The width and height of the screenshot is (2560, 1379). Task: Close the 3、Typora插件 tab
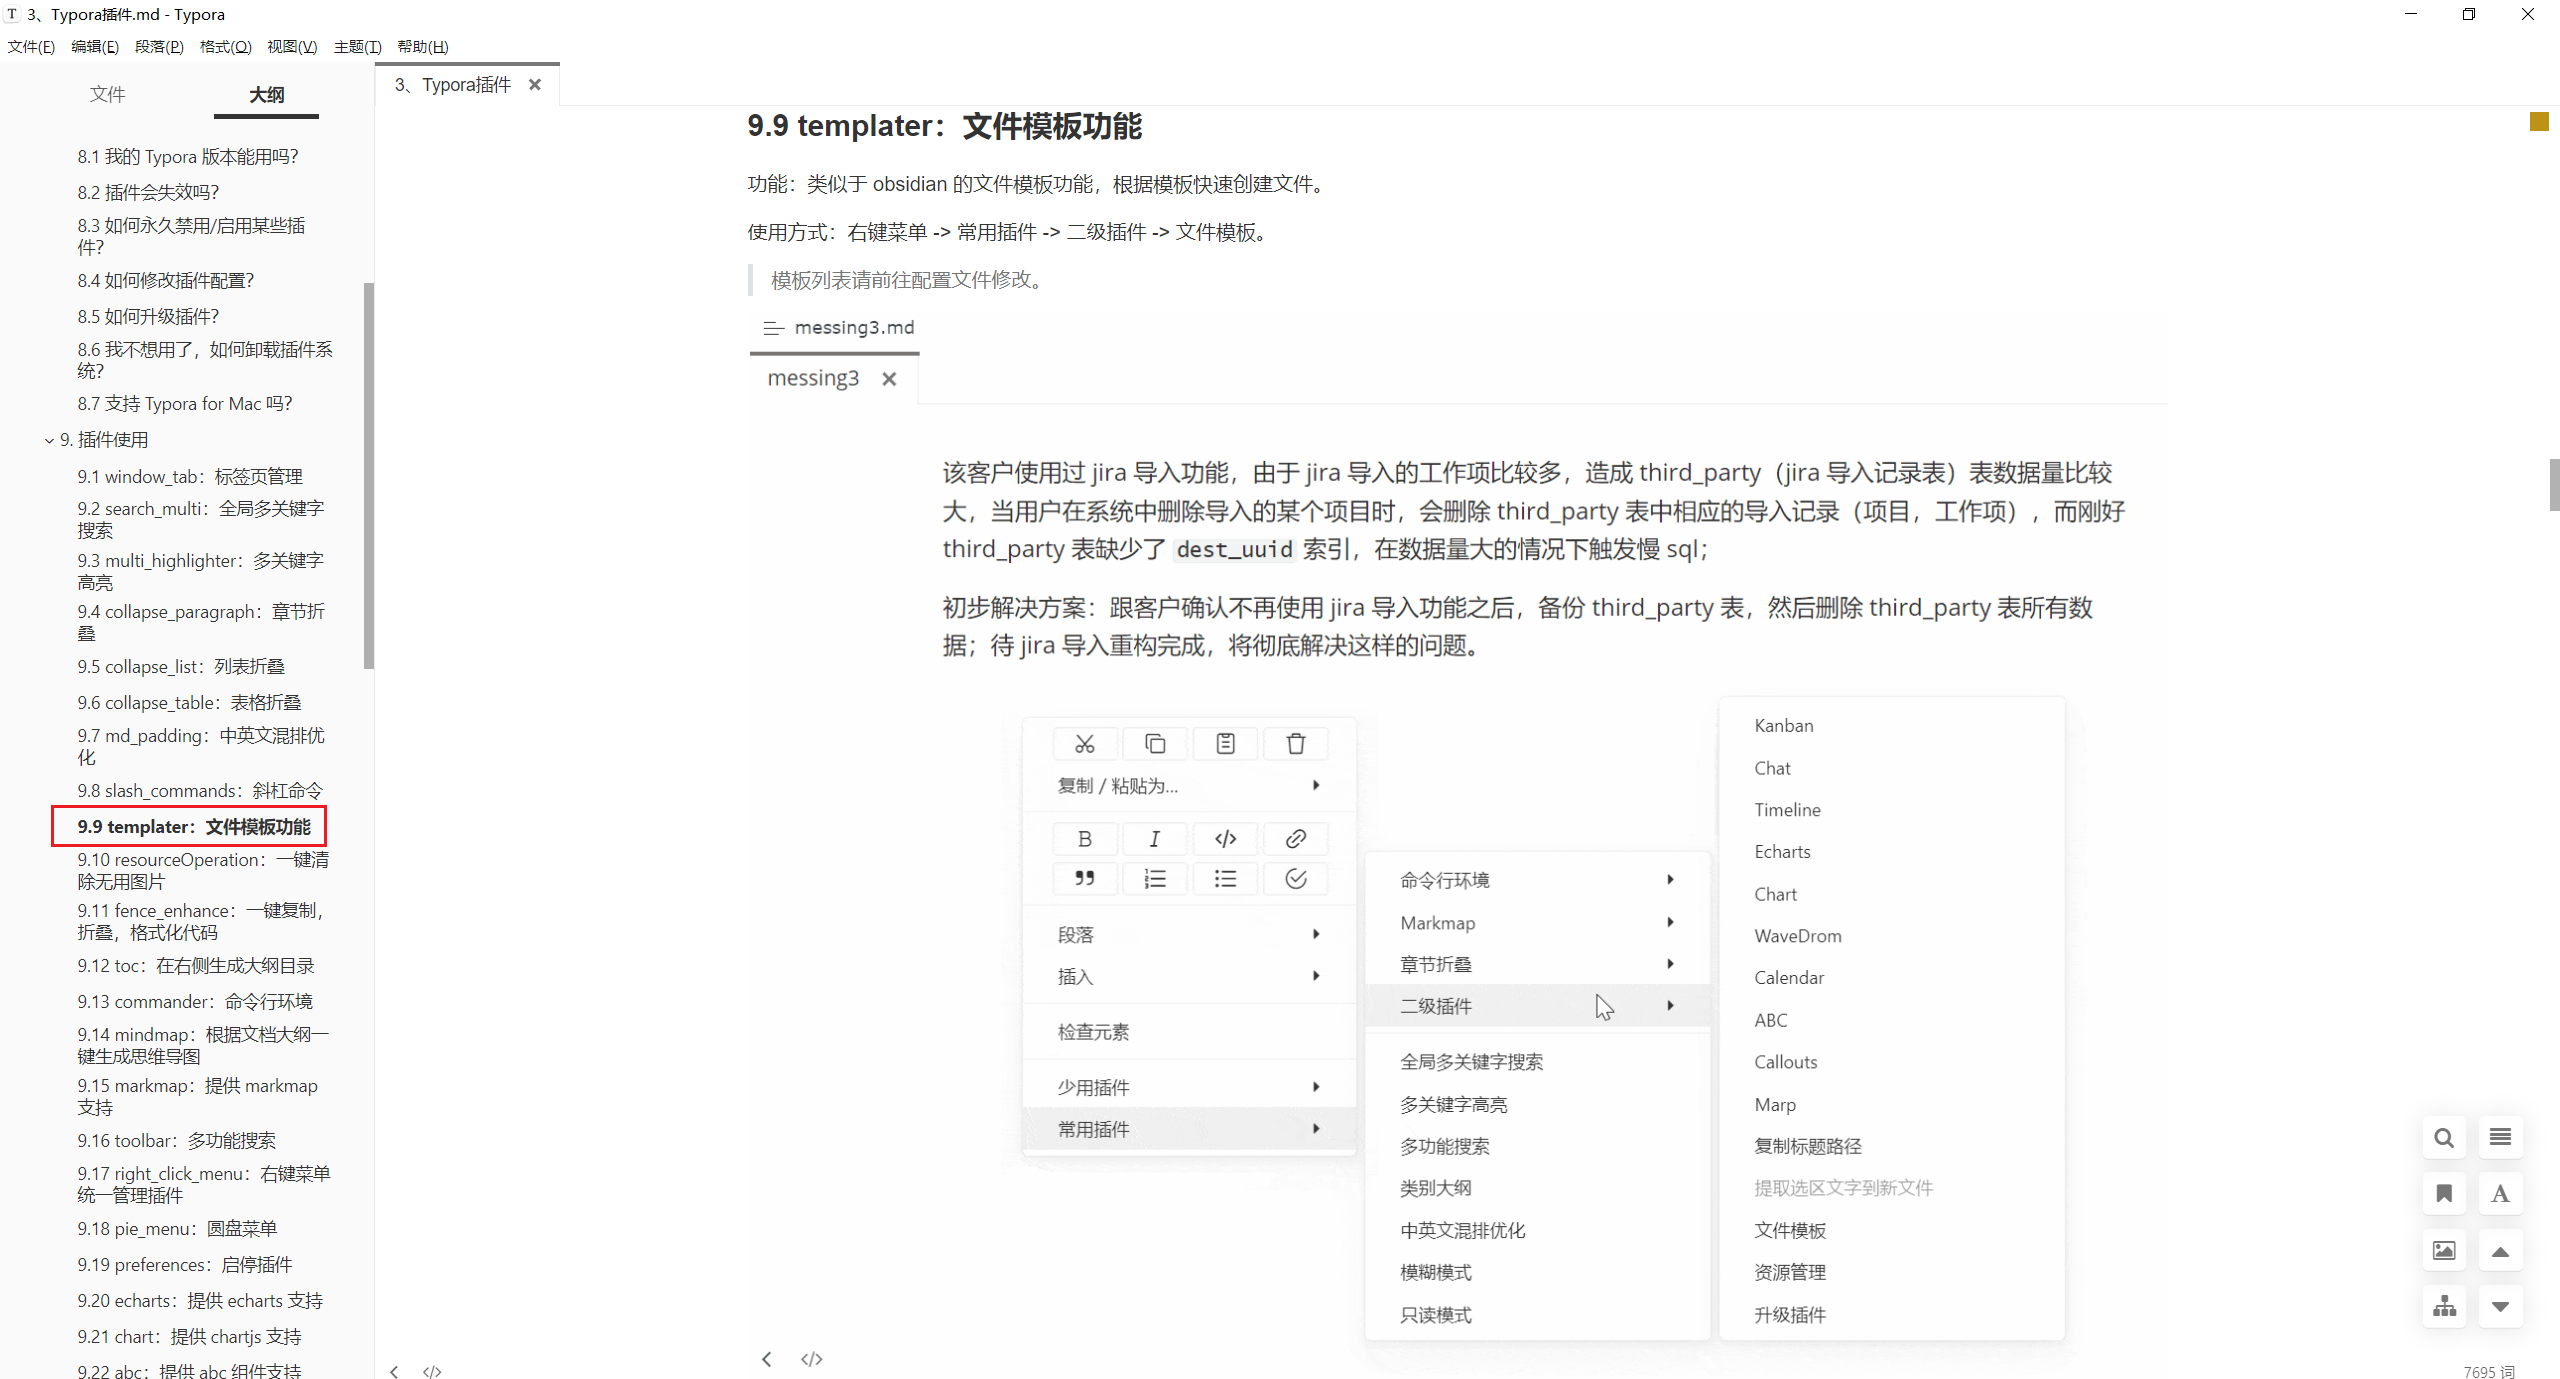535,85
